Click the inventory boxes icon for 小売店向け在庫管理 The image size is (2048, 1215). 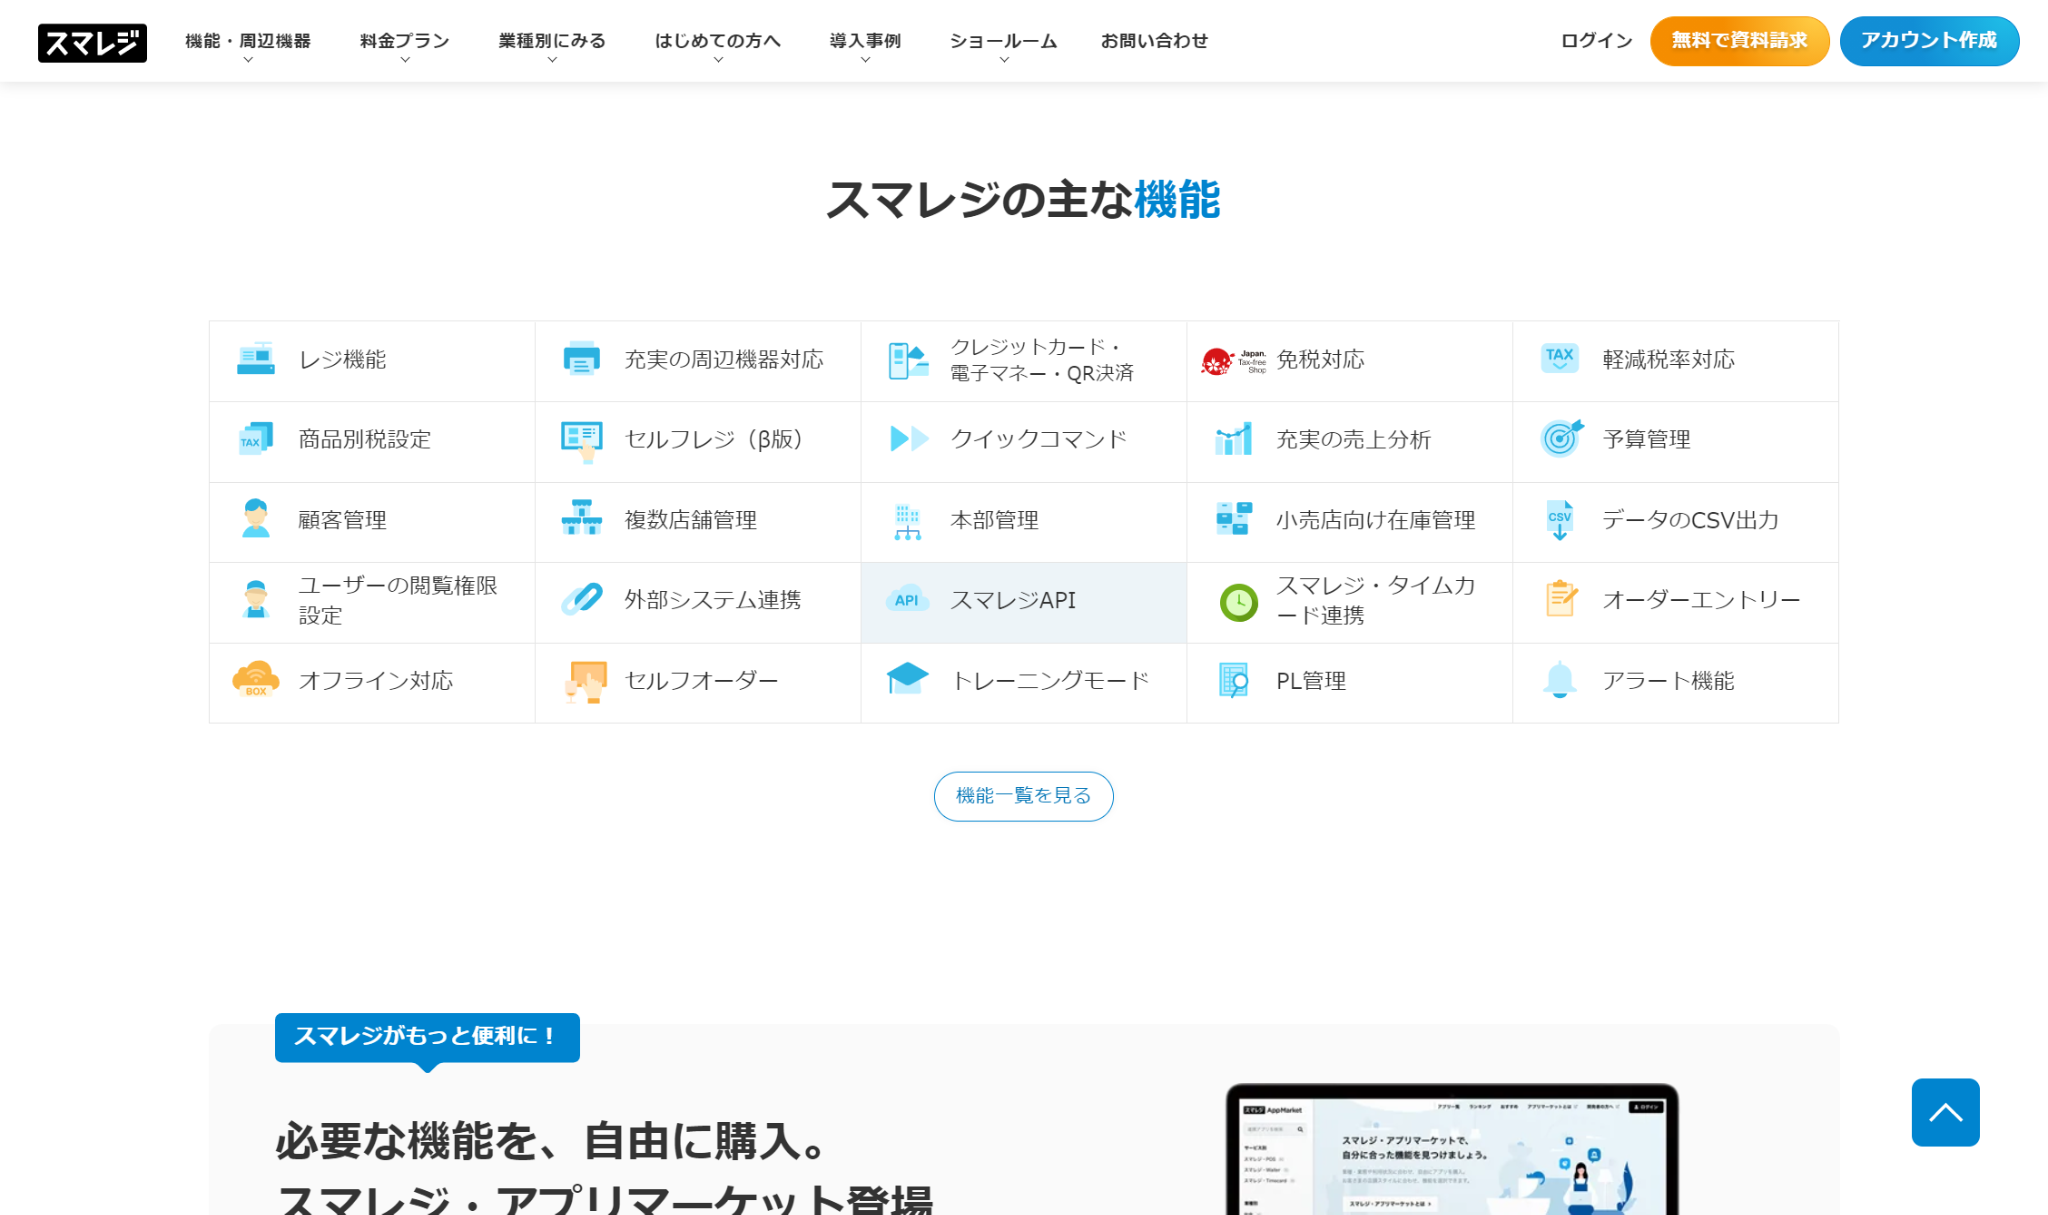pyautogui.click(x=1234, y=519)
